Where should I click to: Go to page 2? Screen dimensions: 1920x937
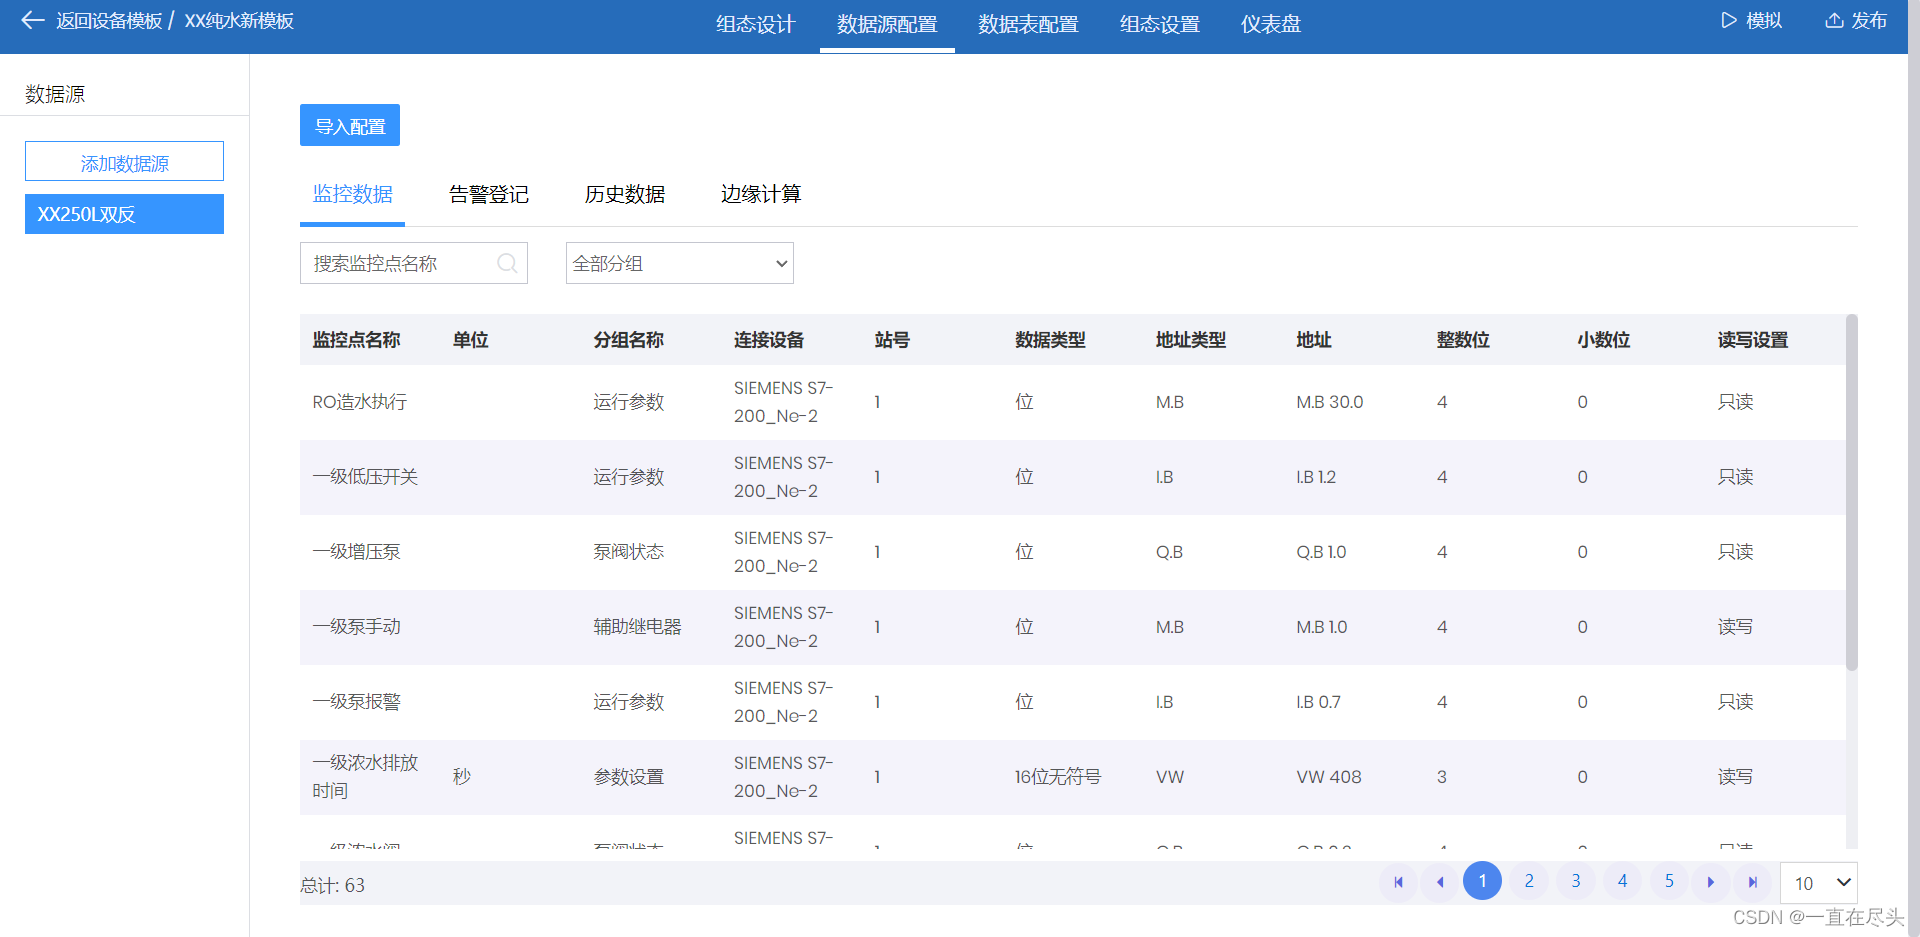(1529, 881)
